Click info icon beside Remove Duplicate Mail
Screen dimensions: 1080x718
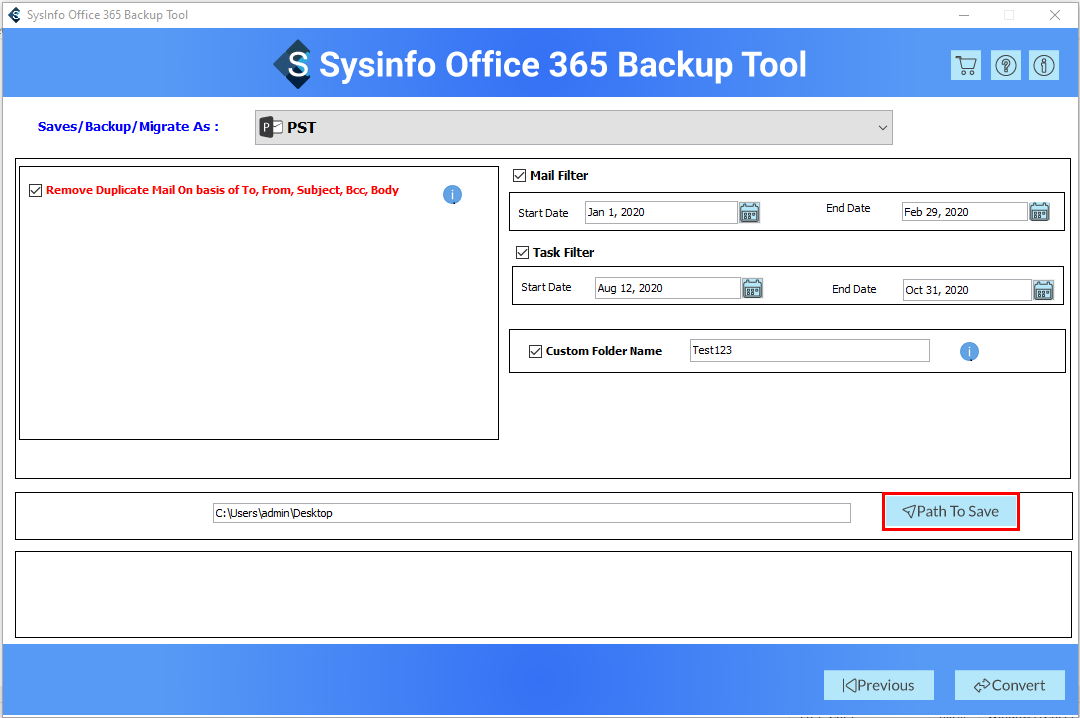click(x=452, y=195)
